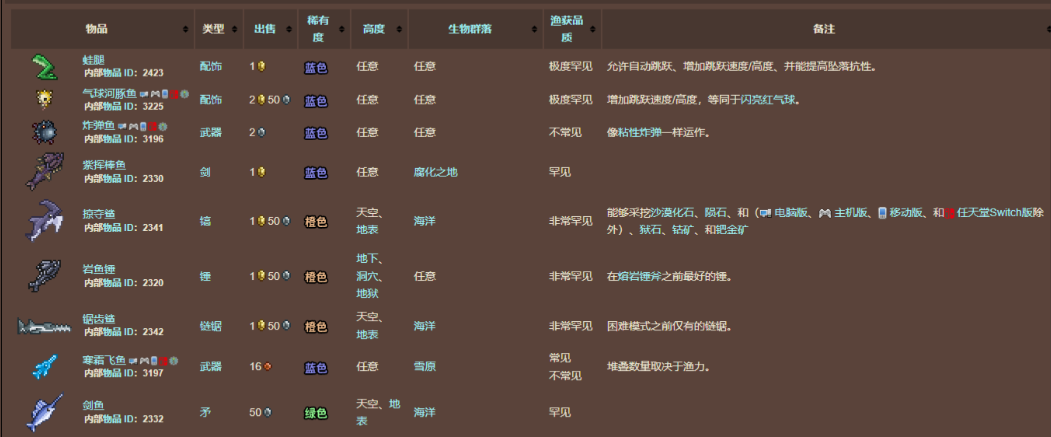This screenshot has width=1051, height=437.
Task: Click the 炸弹鱼 bomb fish icon
Action: pos(44,132)
